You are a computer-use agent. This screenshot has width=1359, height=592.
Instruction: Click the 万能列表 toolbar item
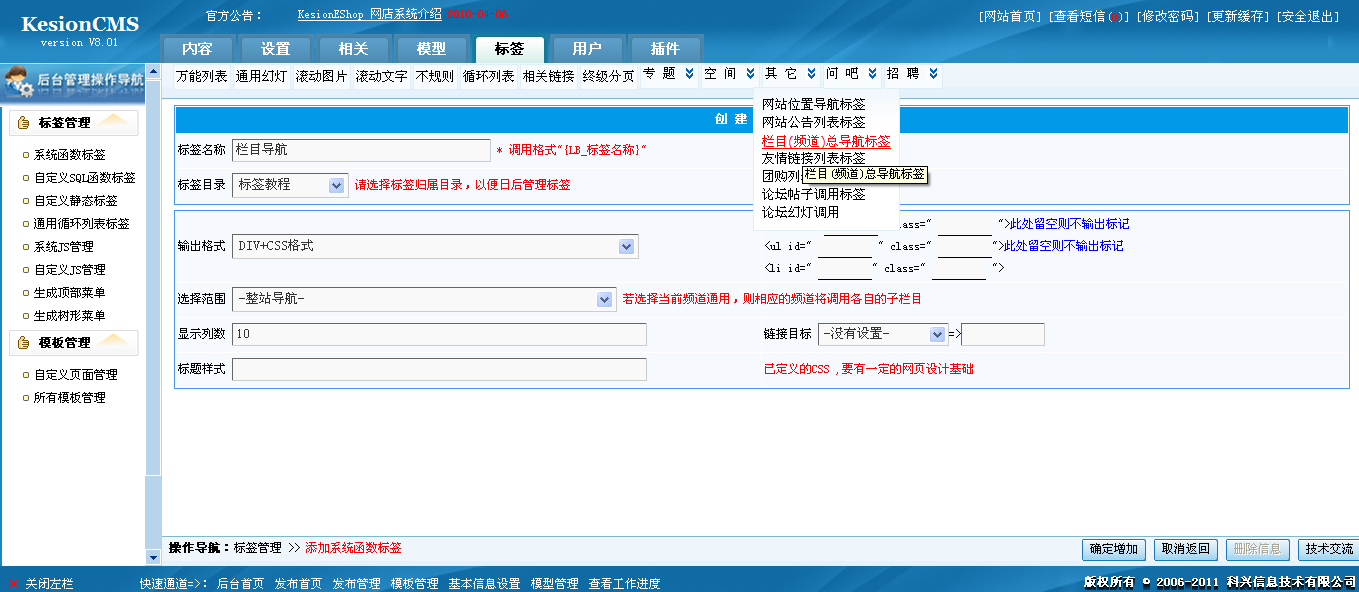point(201,76)
